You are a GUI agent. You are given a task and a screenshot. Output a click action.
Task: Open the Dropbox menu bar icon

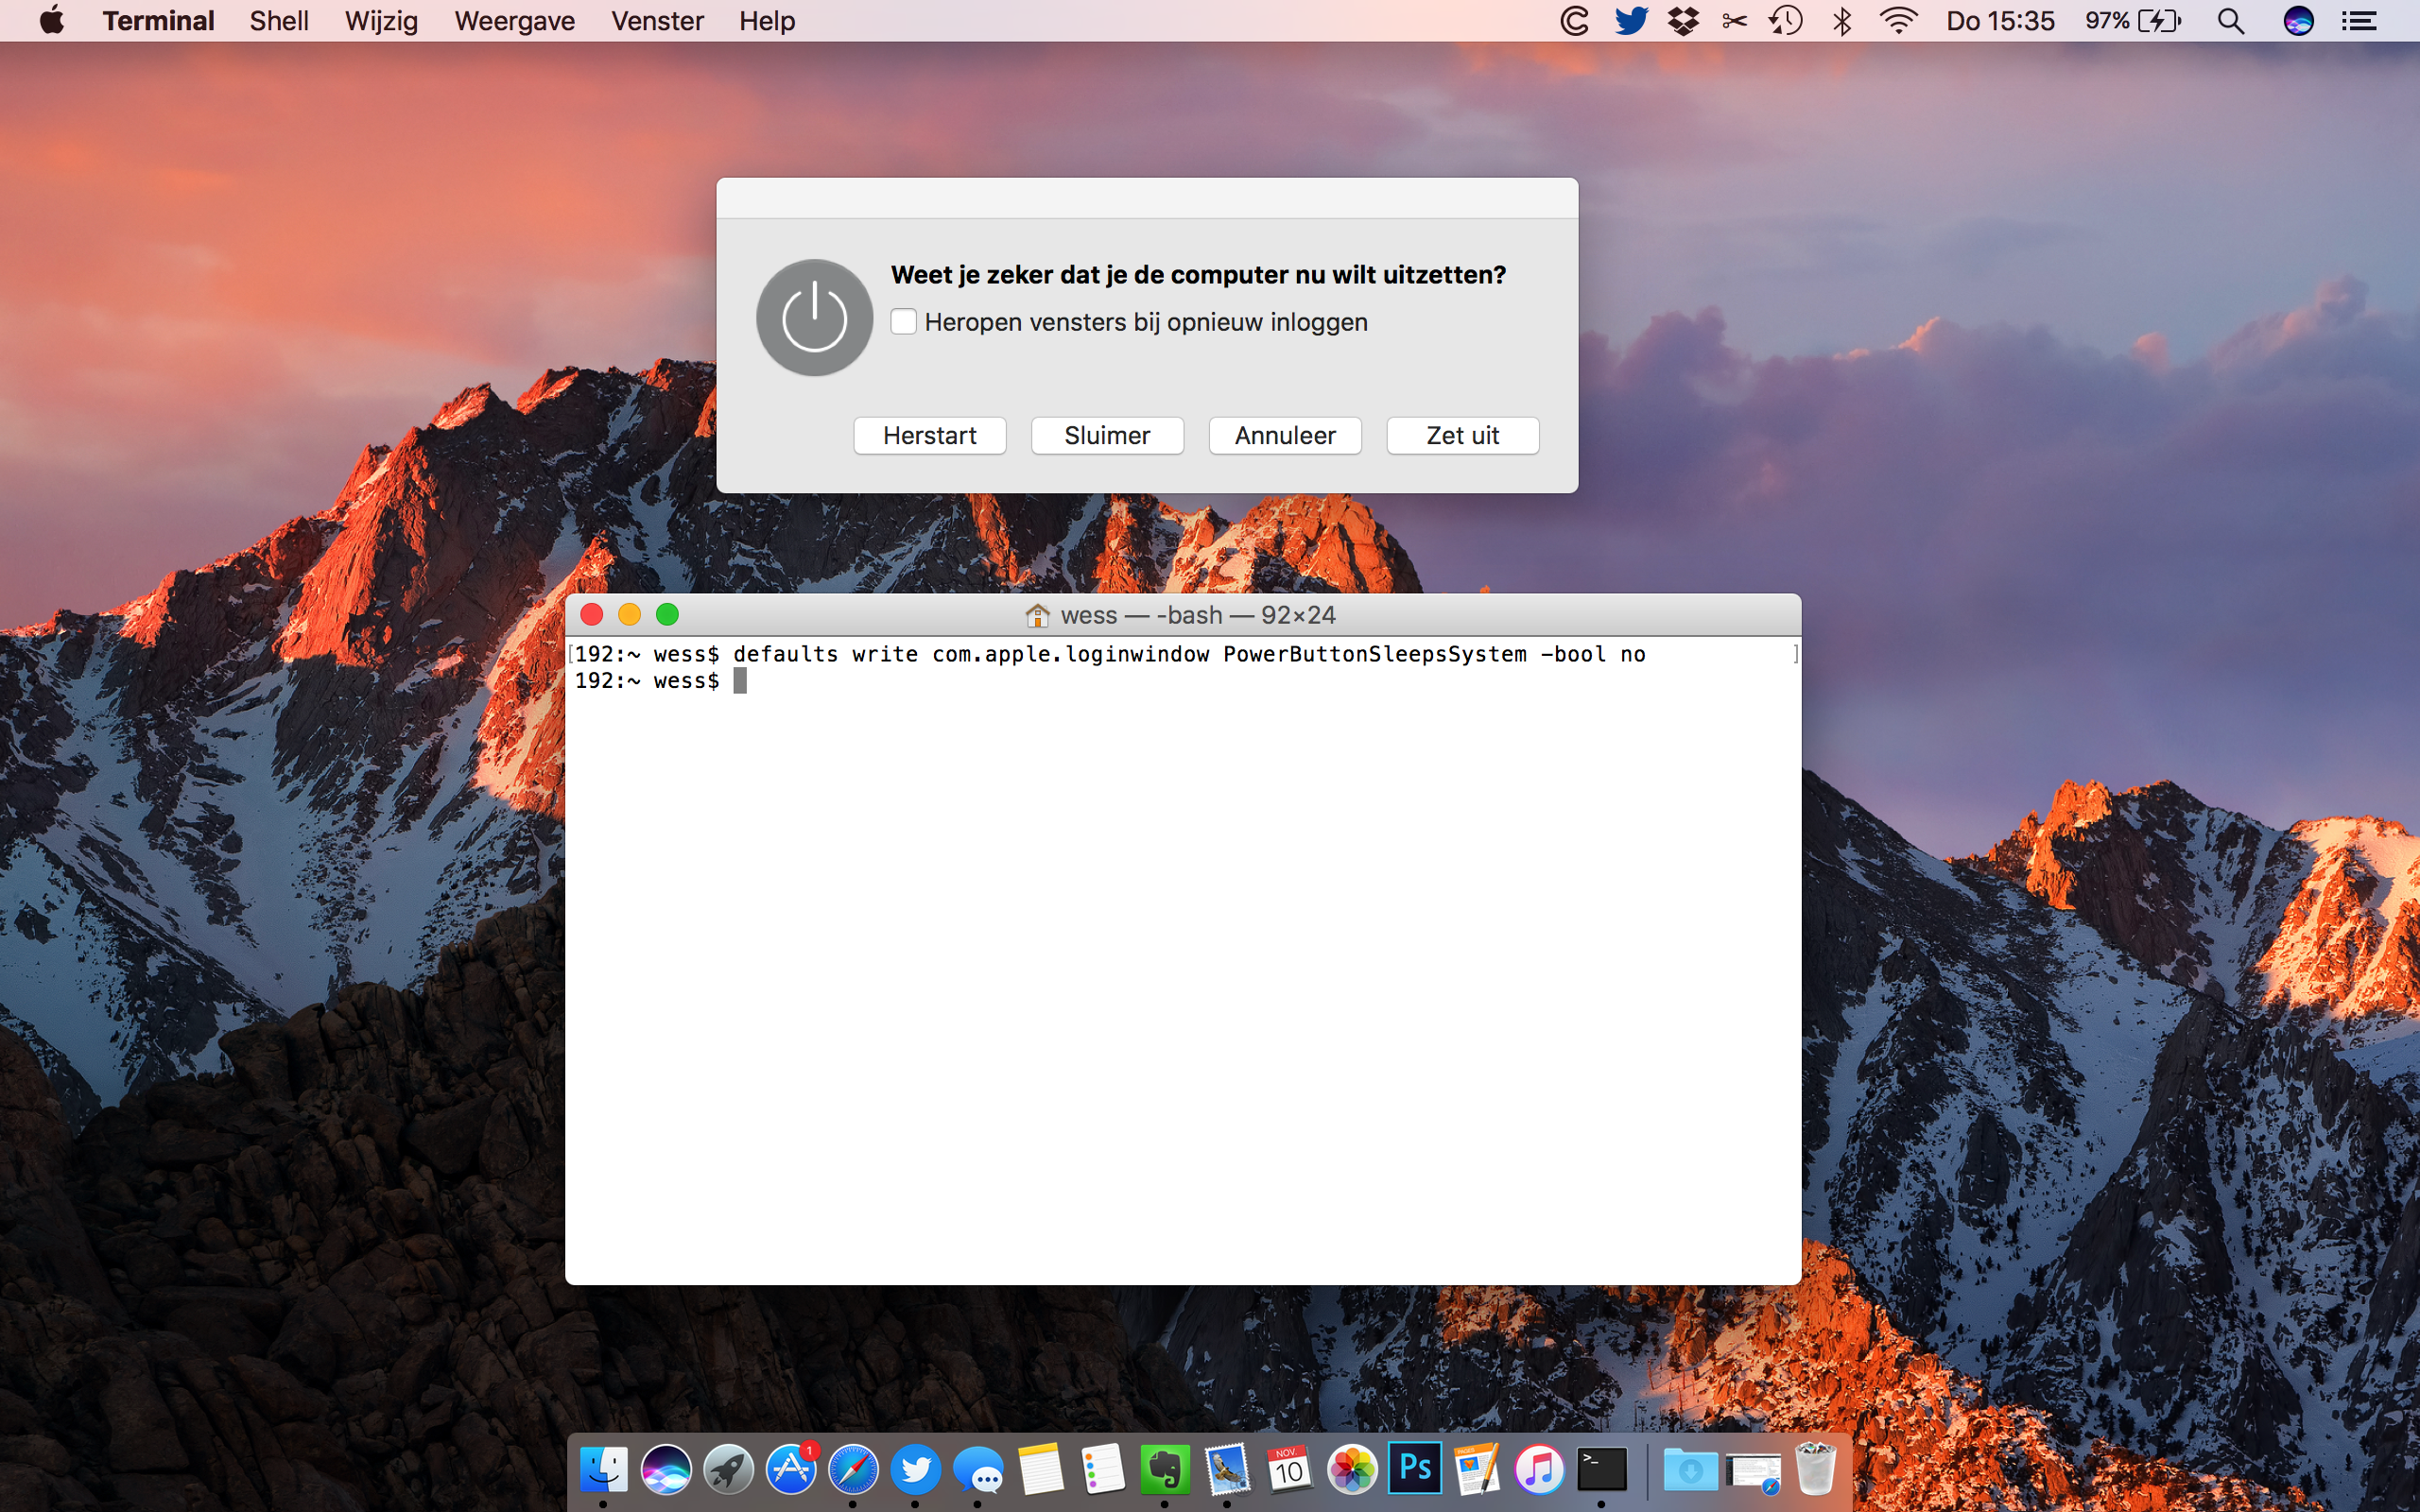coord(1684,21)
